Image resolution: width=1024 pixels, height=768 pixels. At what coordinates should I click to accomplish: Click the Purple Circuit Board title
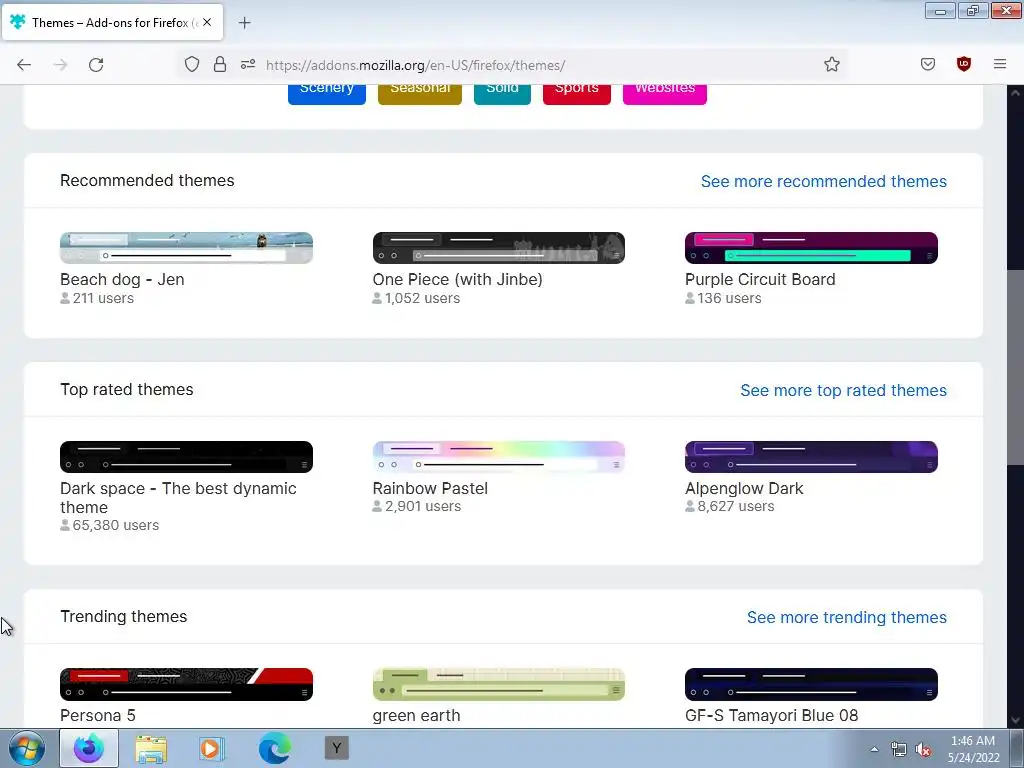click(x=760, y=280)
